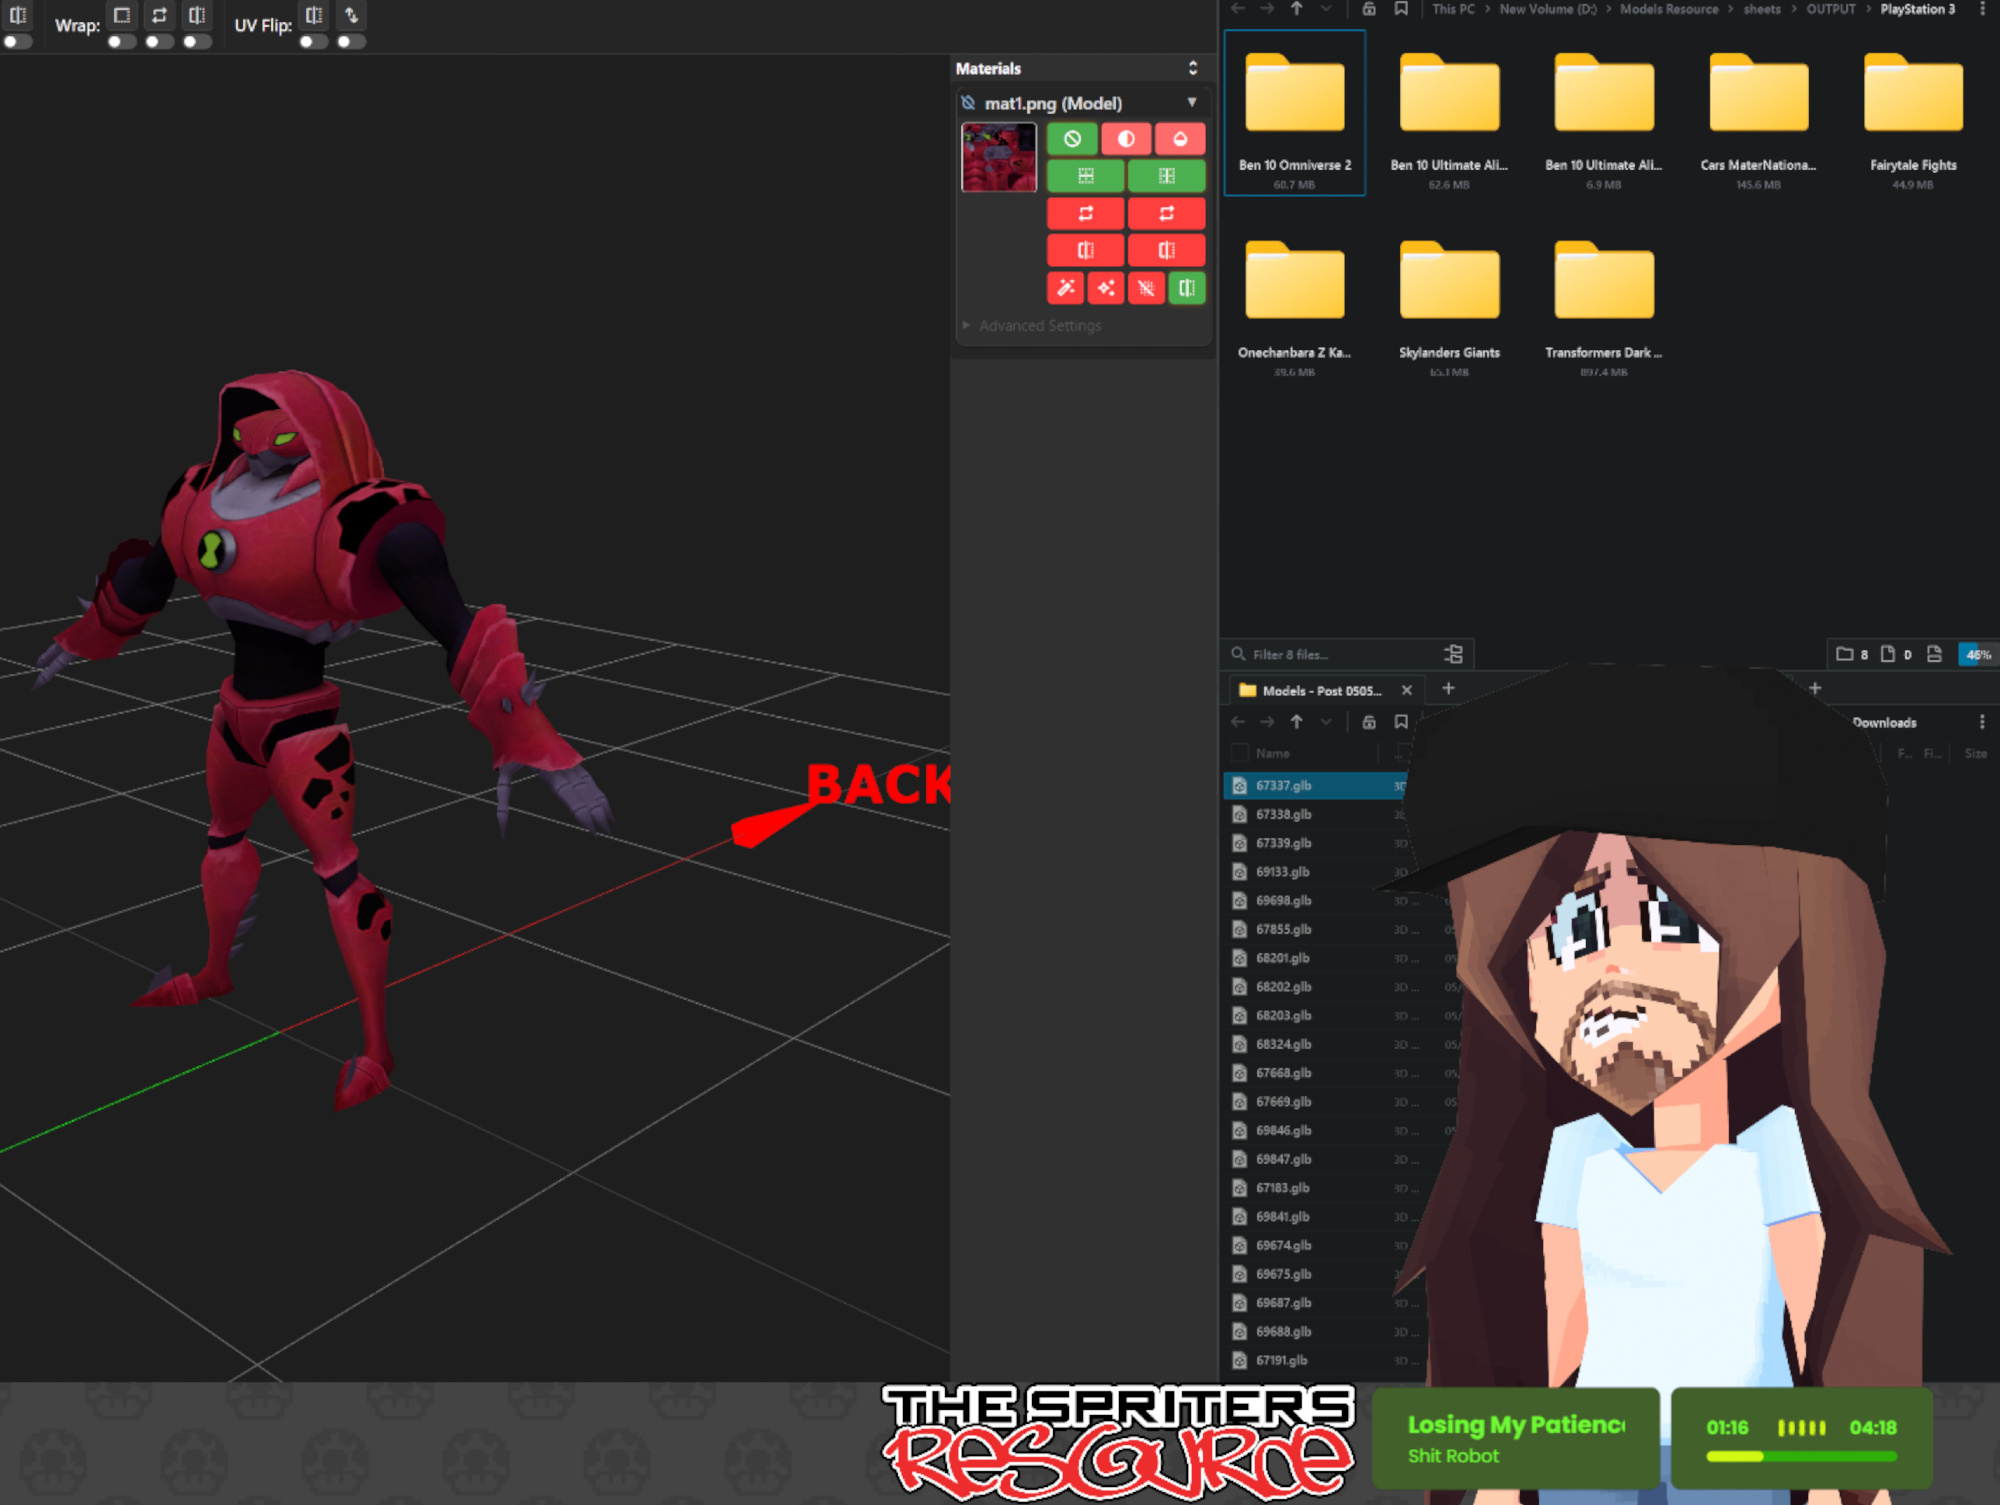The height and width of the screenshot is (1505, 2000).
Task: Expand the mat1.png (Model) dropdown arrow
Action: pyautogui.click(x=1192, y=102)
